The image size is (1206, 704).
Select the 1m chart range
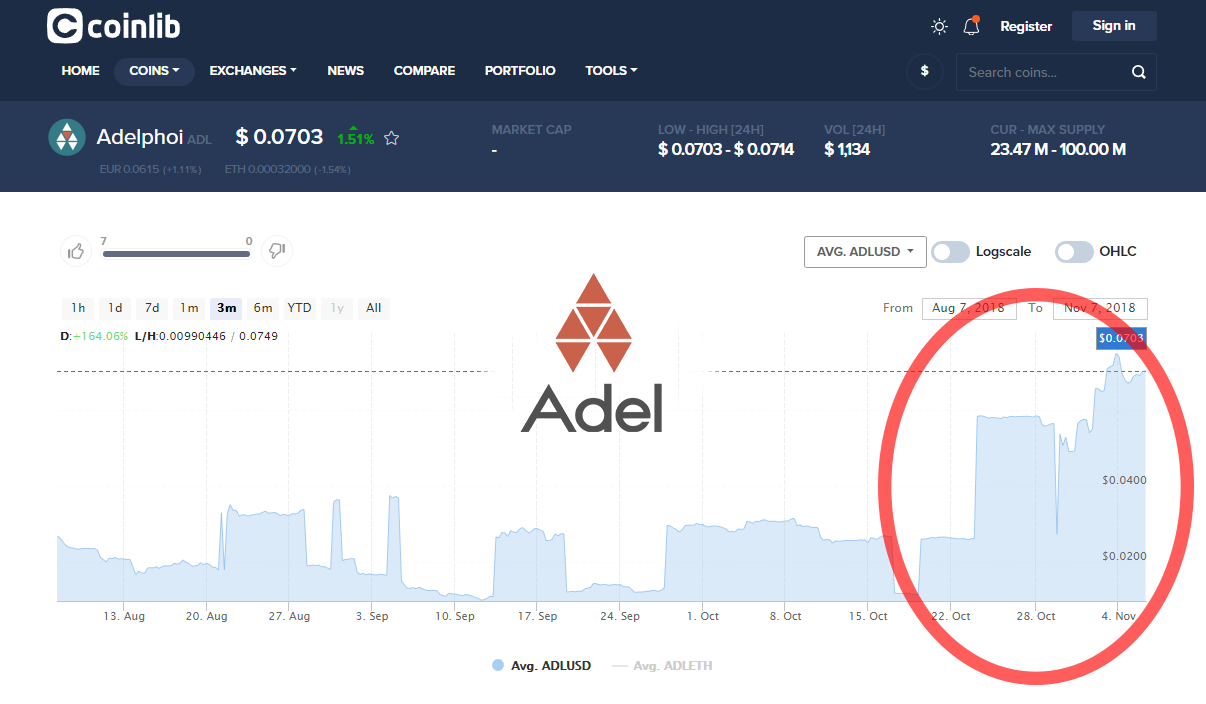coord(189,308)
